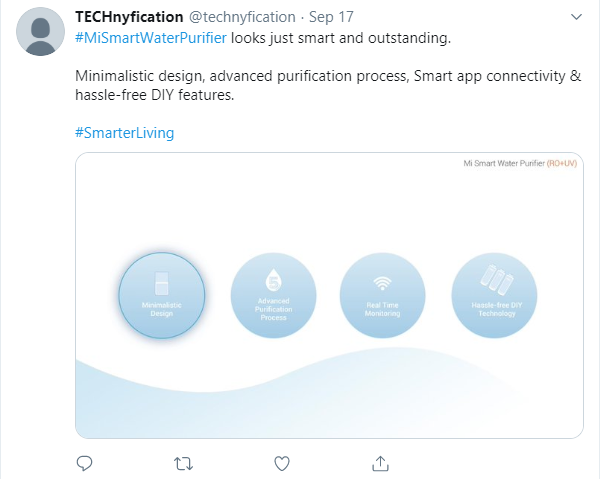603x479 pixels.
Task: Click the Wi-Fi signal icon
Action: pos(382,283)
